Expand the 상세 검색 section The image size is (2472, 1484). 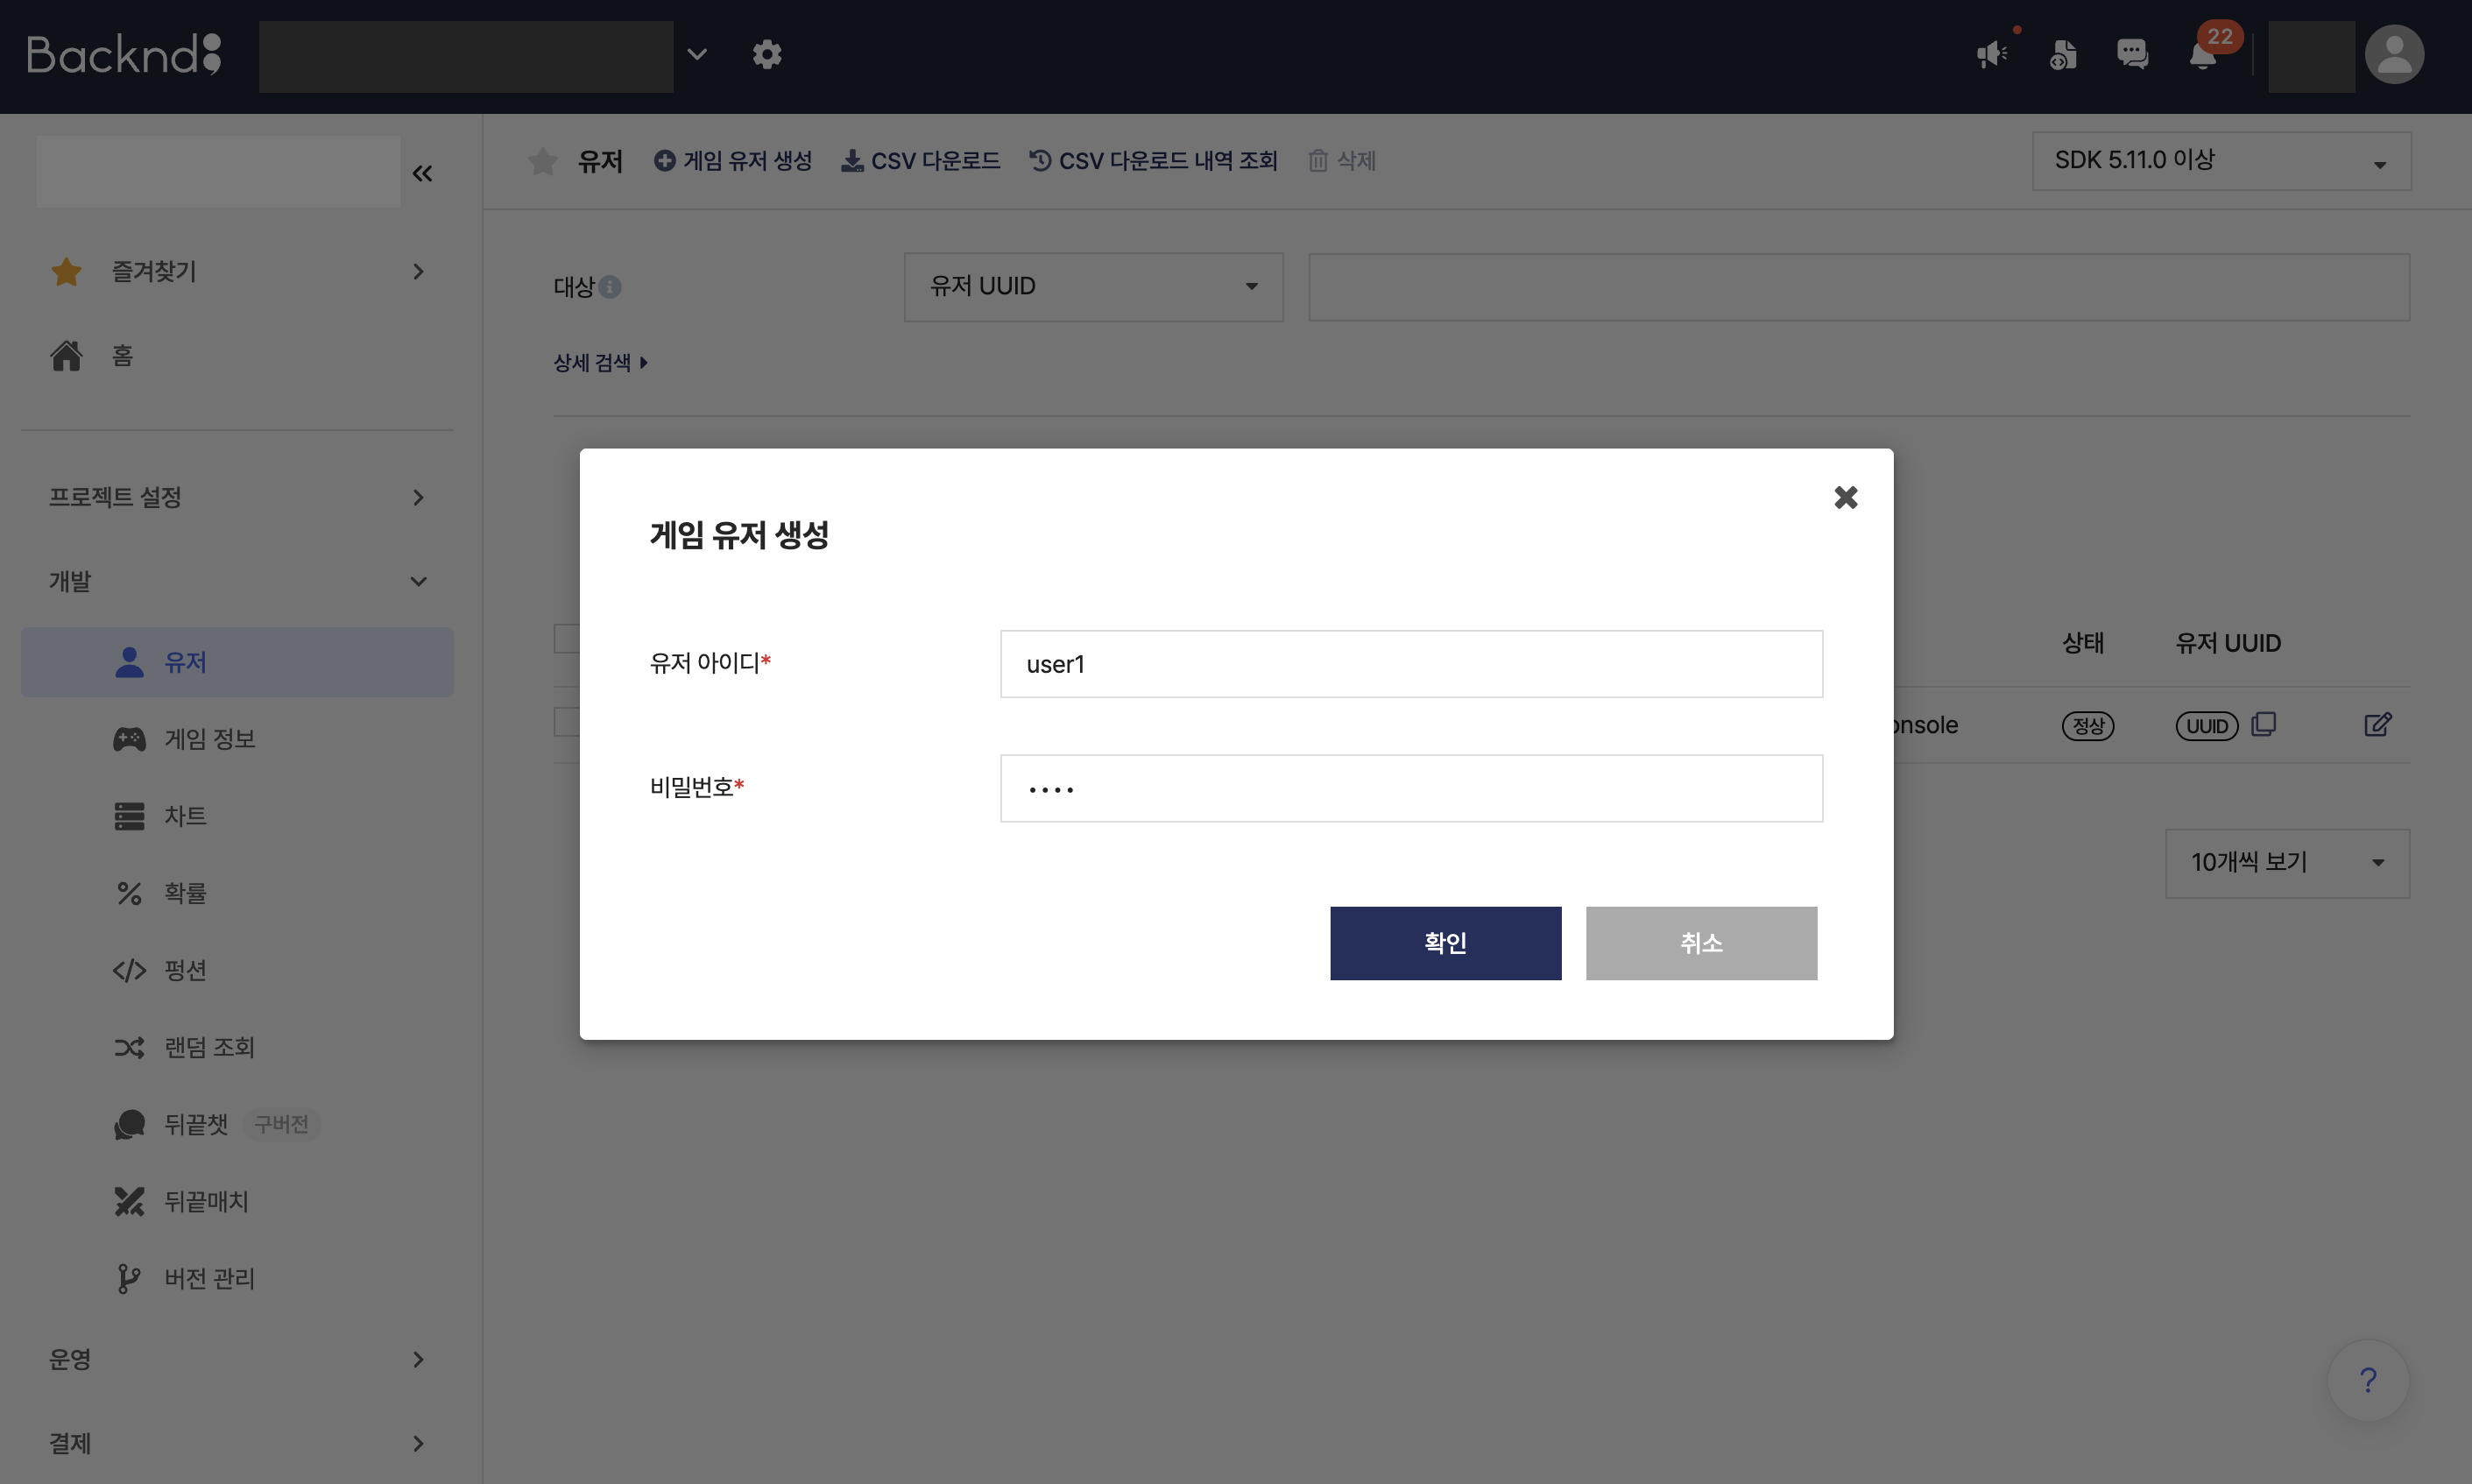pos(600,362)
